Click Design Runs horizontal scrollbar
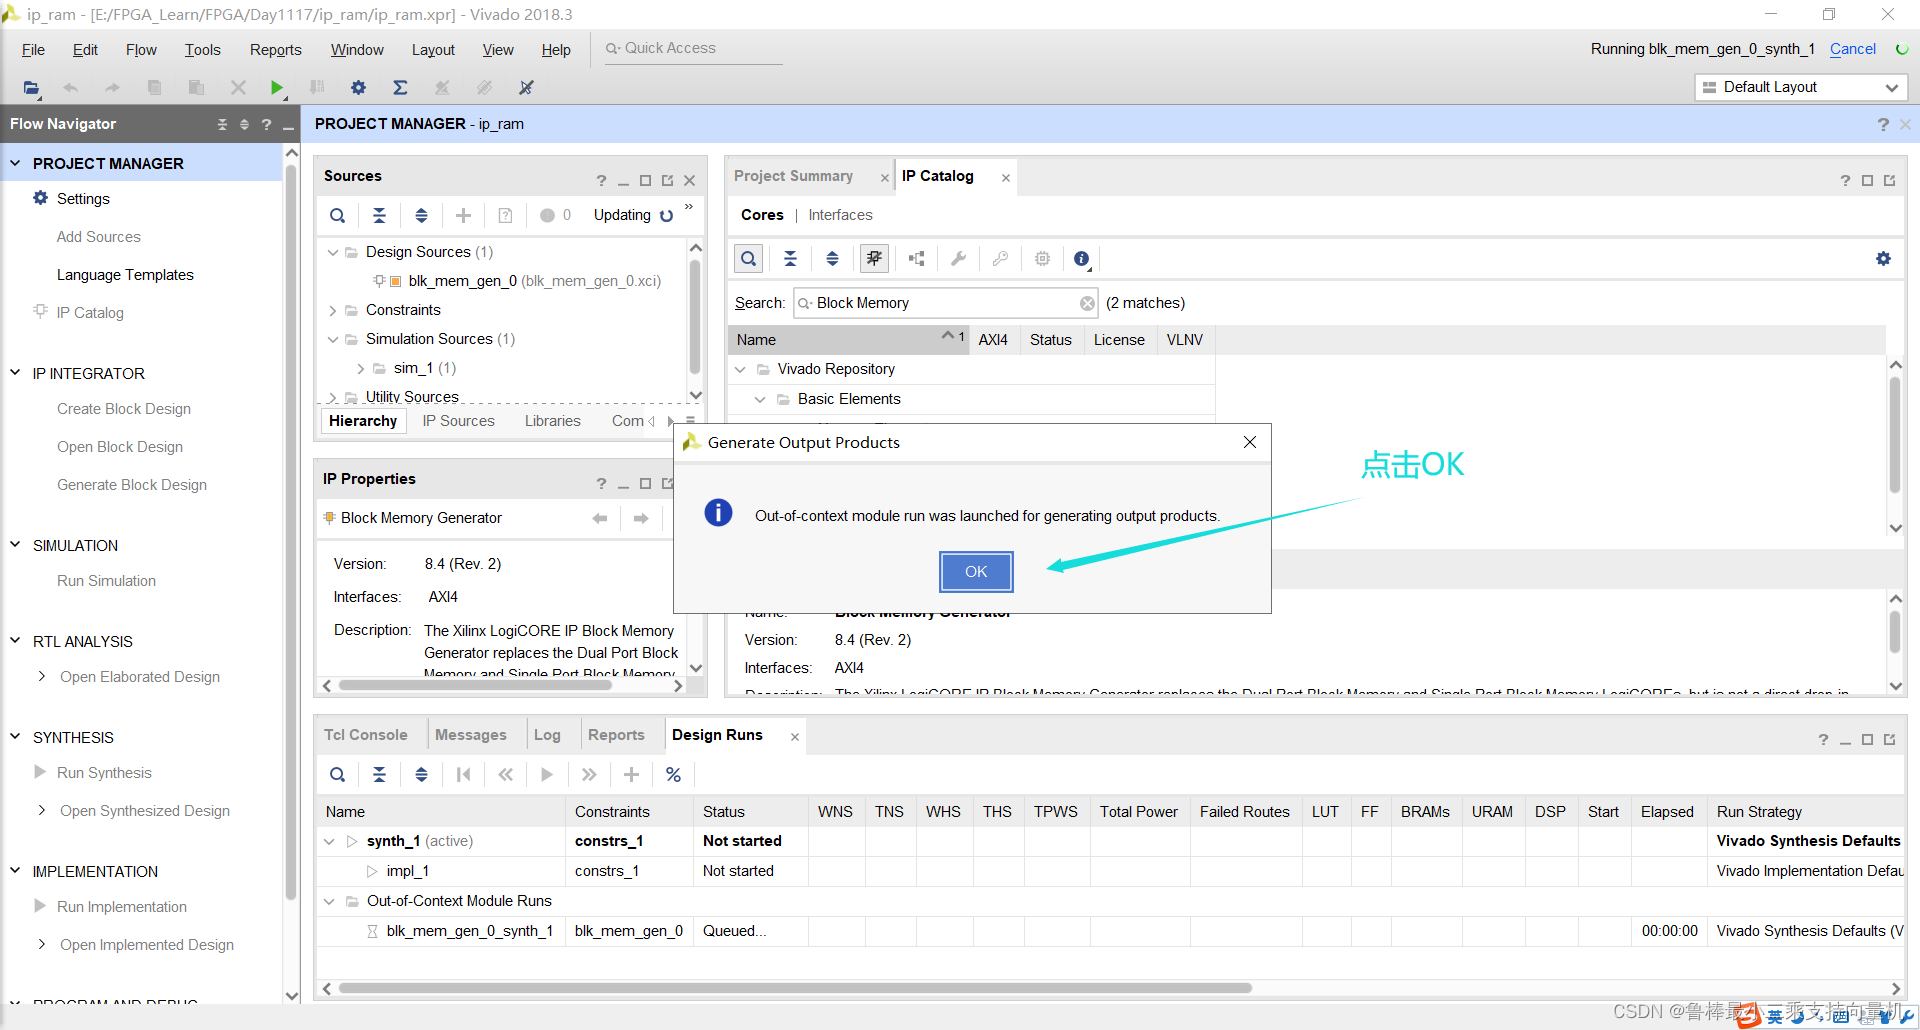The image size is (1920, 1030). [x=796, y=988]
